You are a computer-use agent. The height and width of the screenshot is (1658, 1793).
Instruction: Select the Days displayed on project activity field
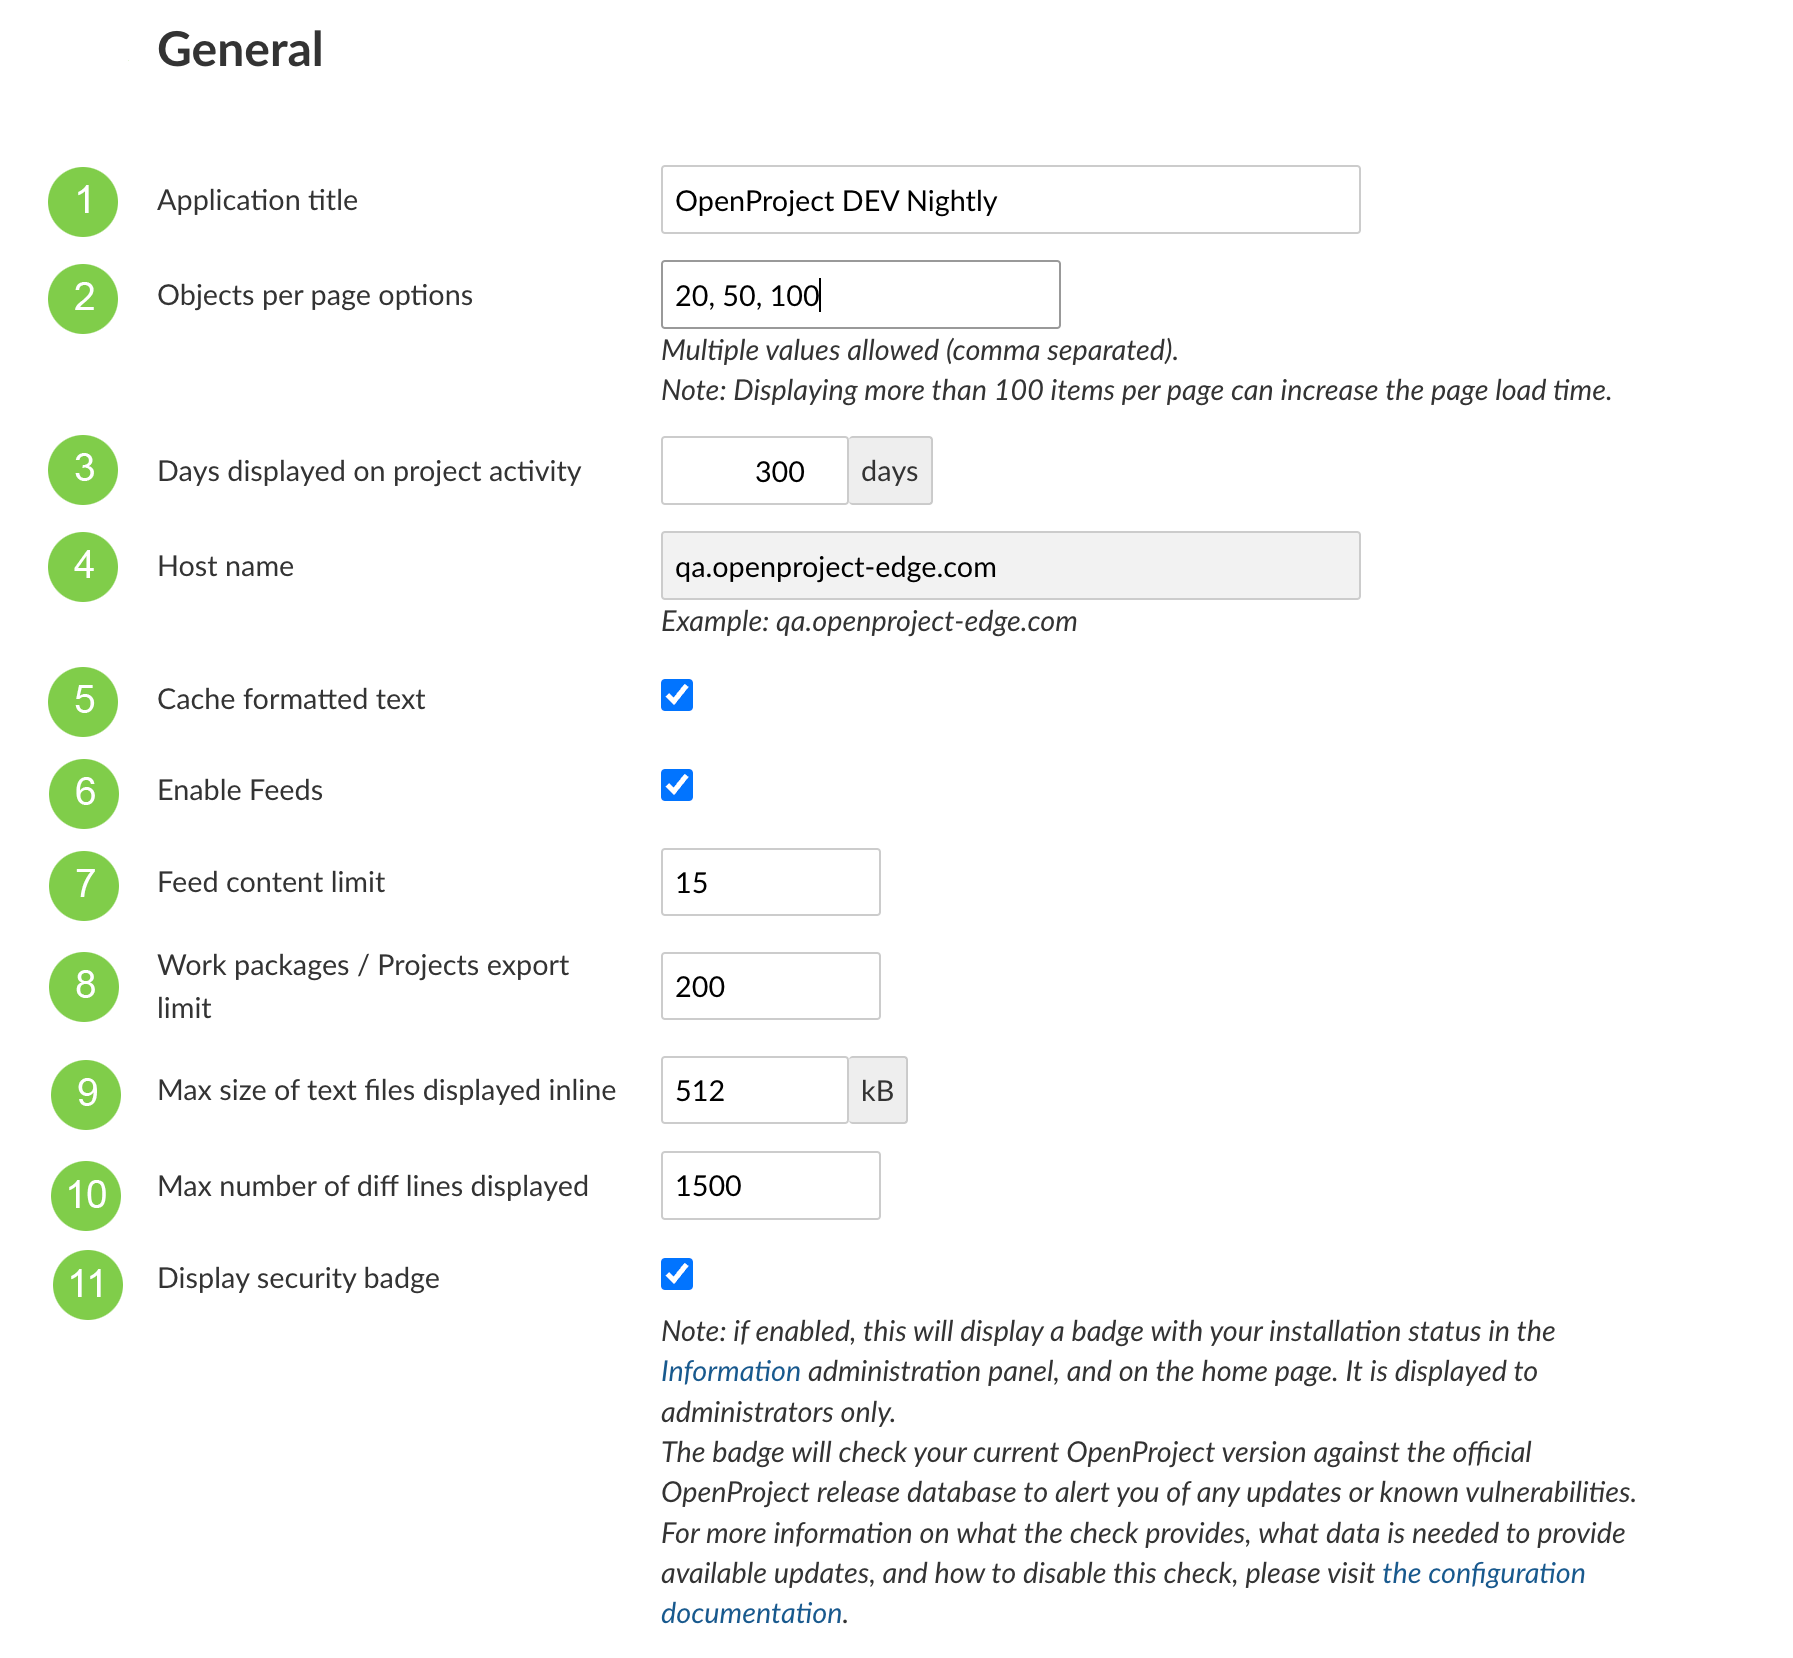[x=755, y=471]
